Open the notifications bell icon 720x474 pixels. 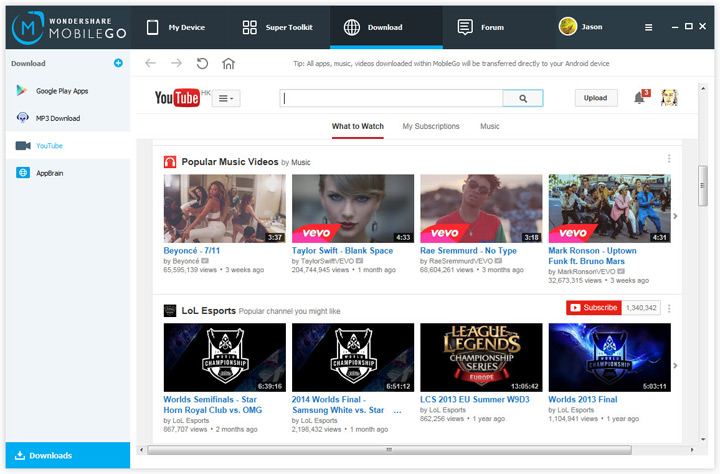click(x=640, y=97)
